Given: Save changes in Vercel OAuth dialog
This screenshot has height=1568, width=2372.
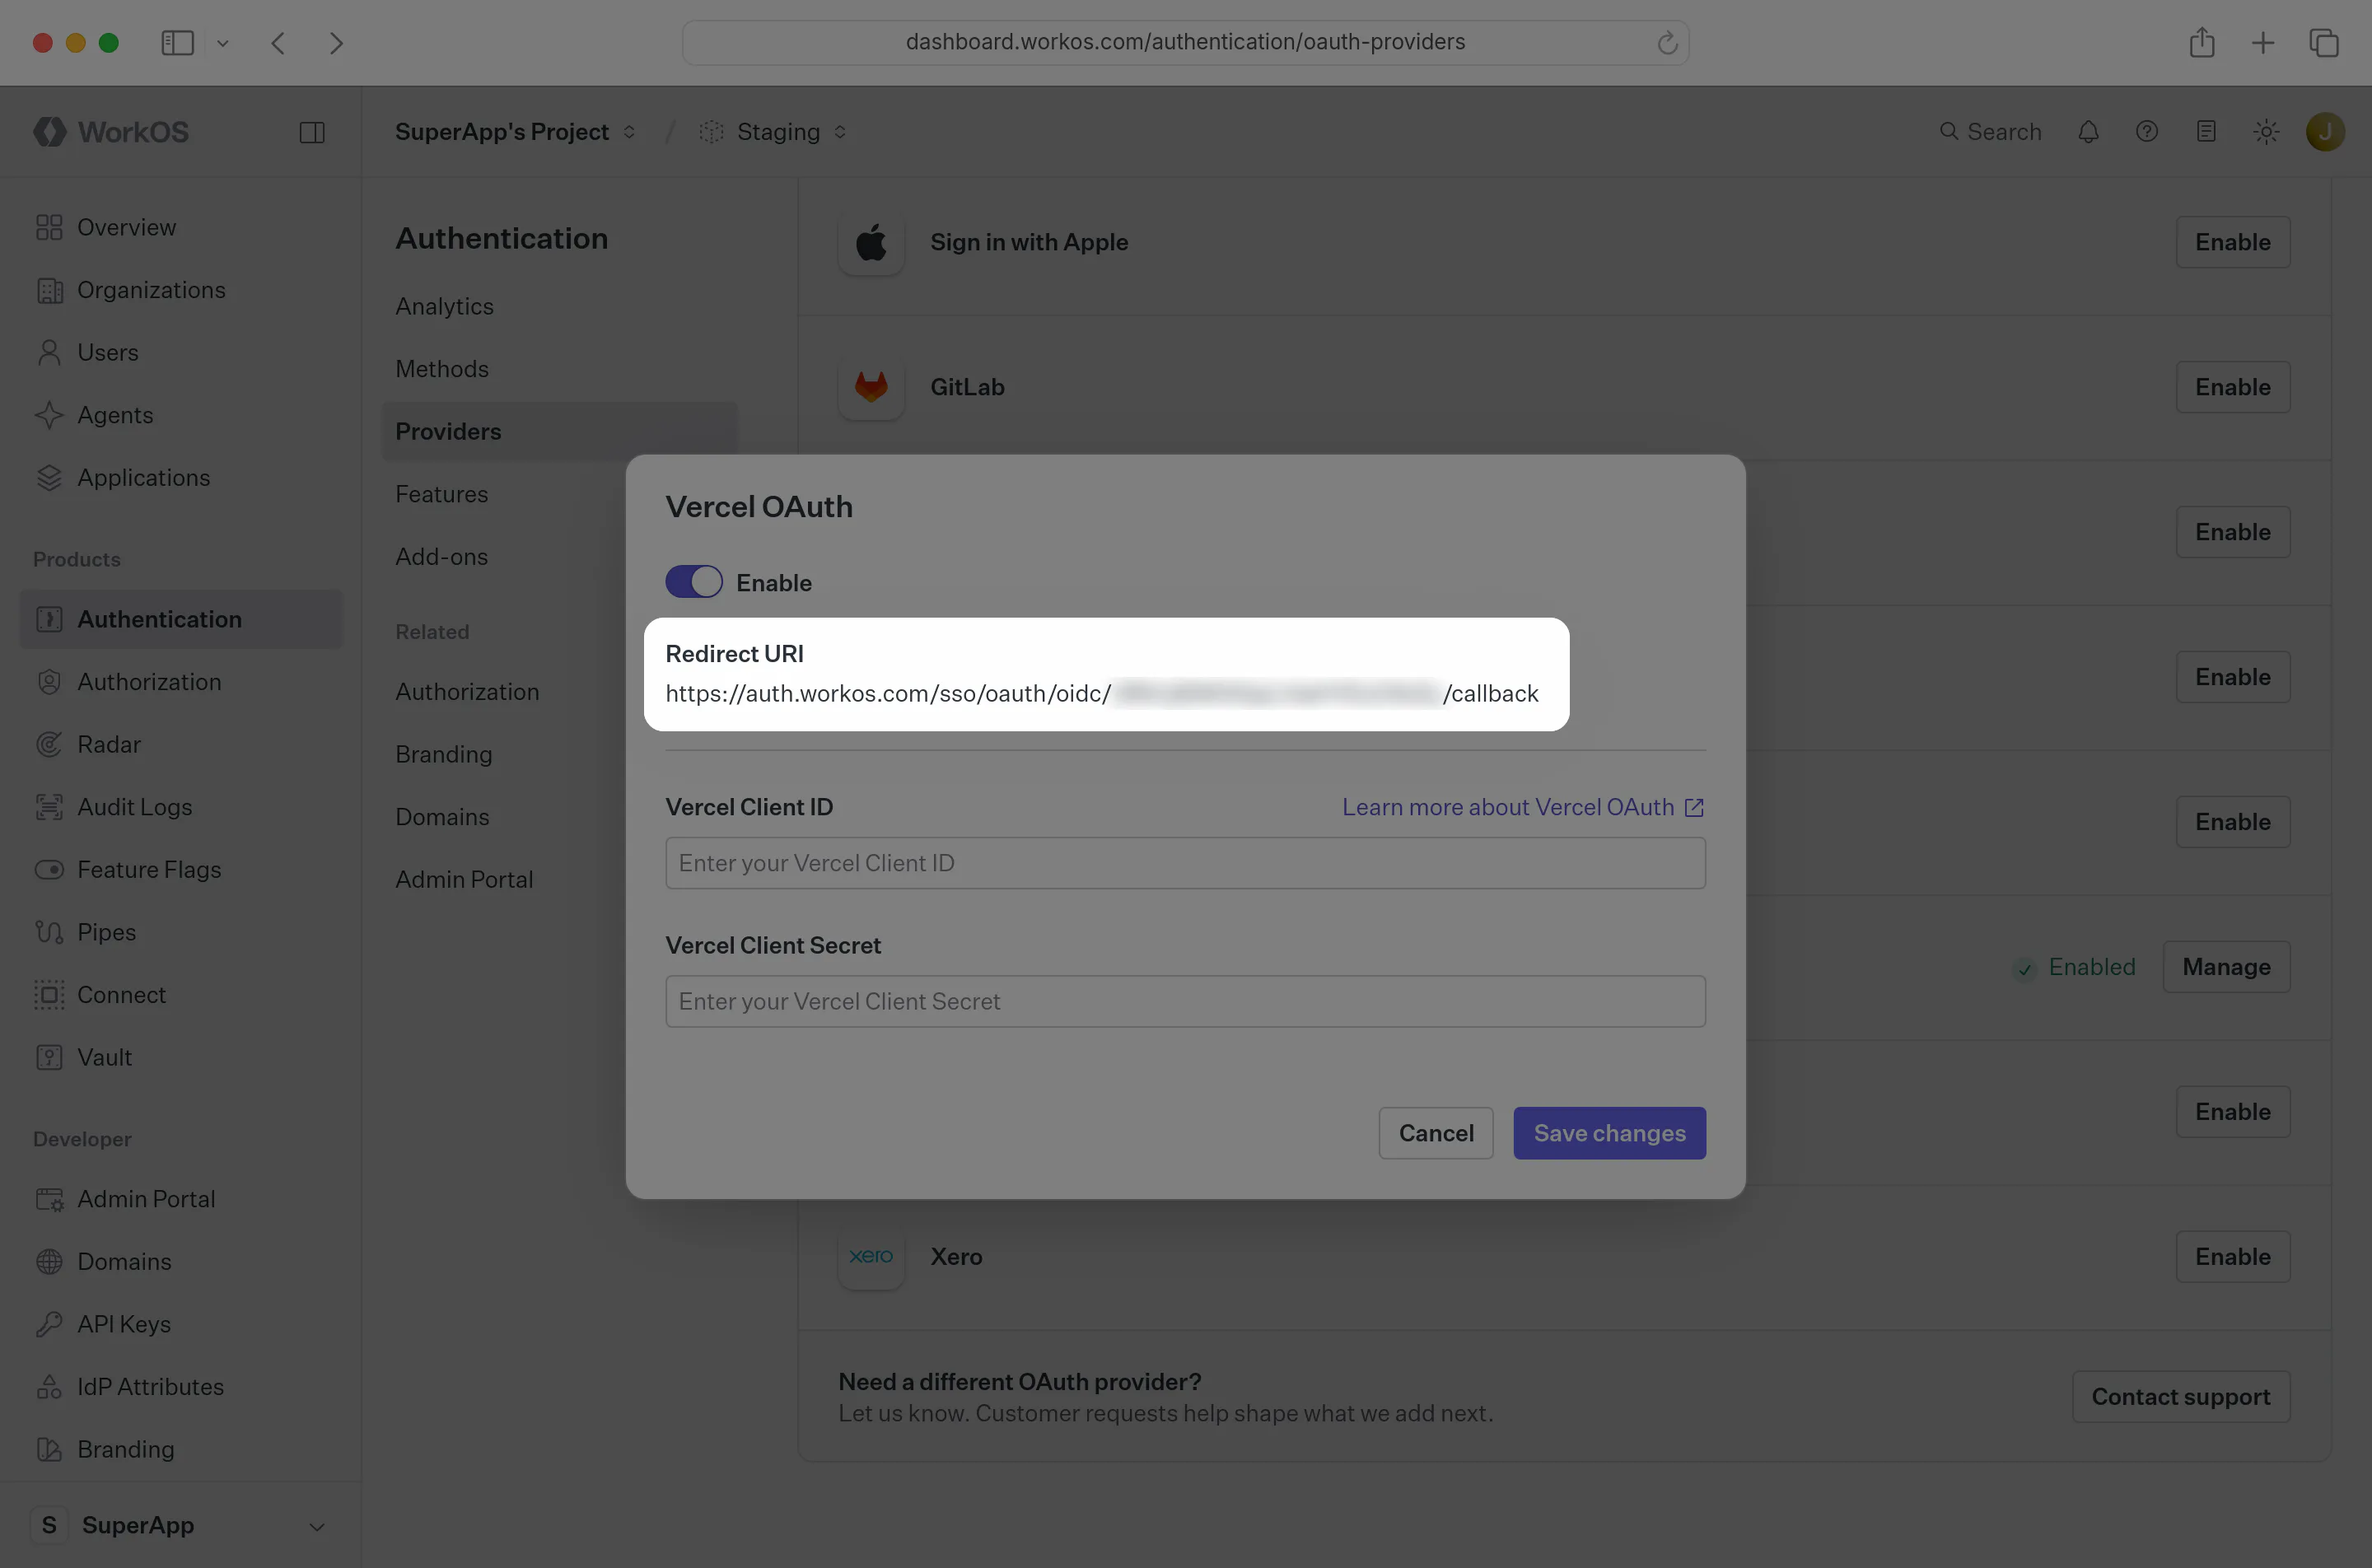Looking at the screenshot, I should coord(1609,1133).
